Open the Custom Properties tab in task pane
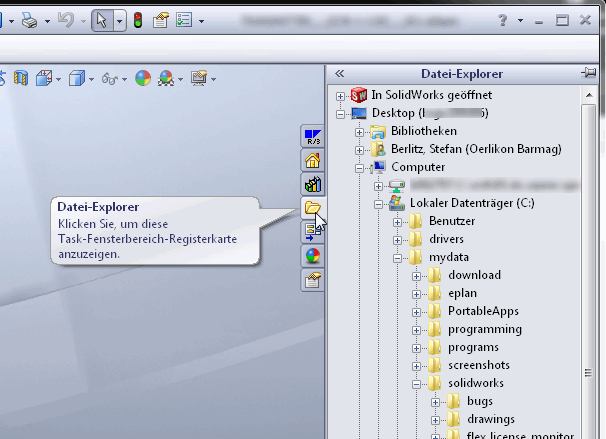 point(313,280)
